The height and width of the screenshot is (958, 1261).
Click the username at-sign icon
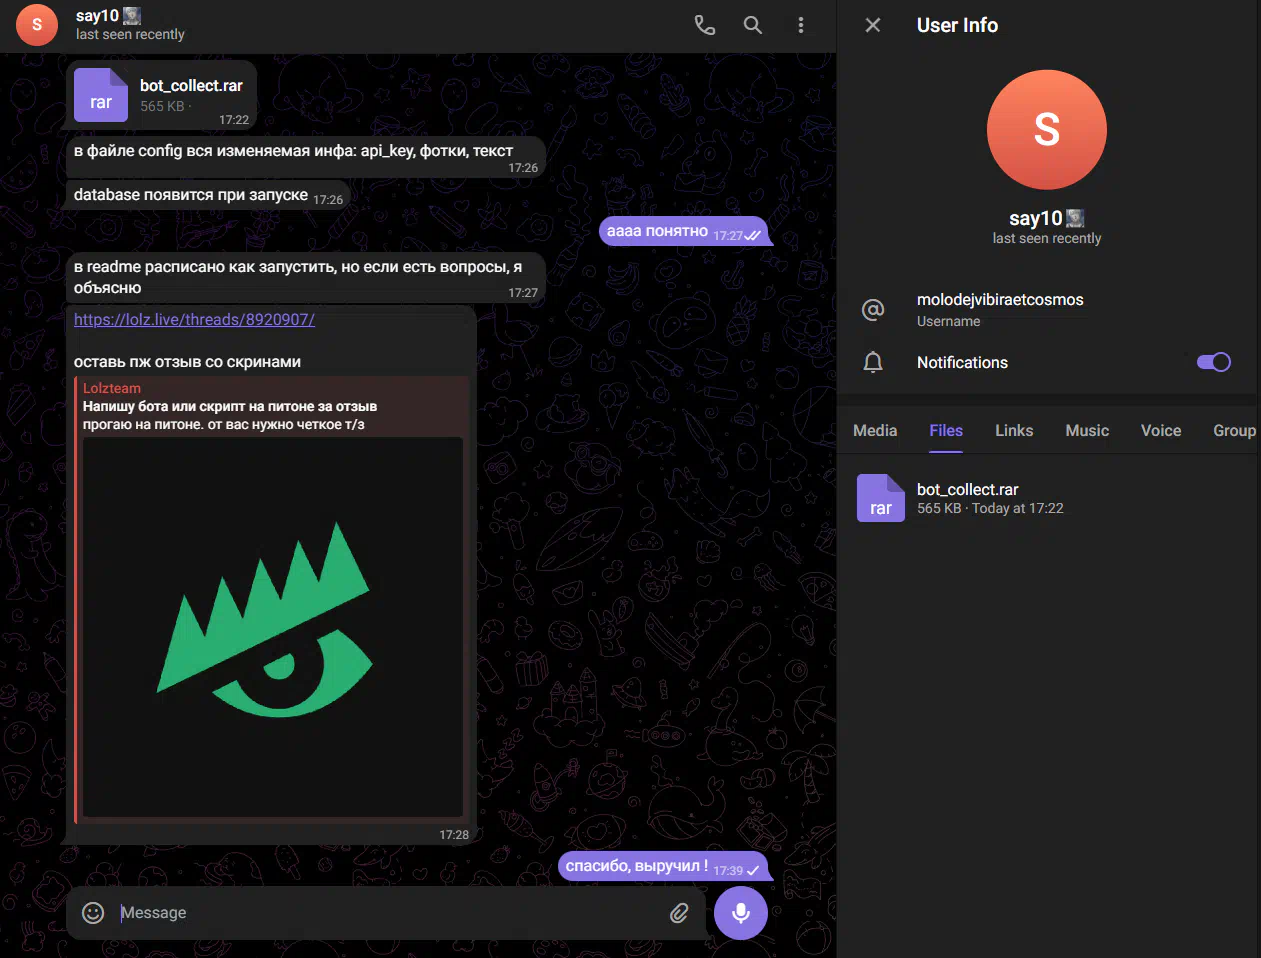tap(873, 309)
